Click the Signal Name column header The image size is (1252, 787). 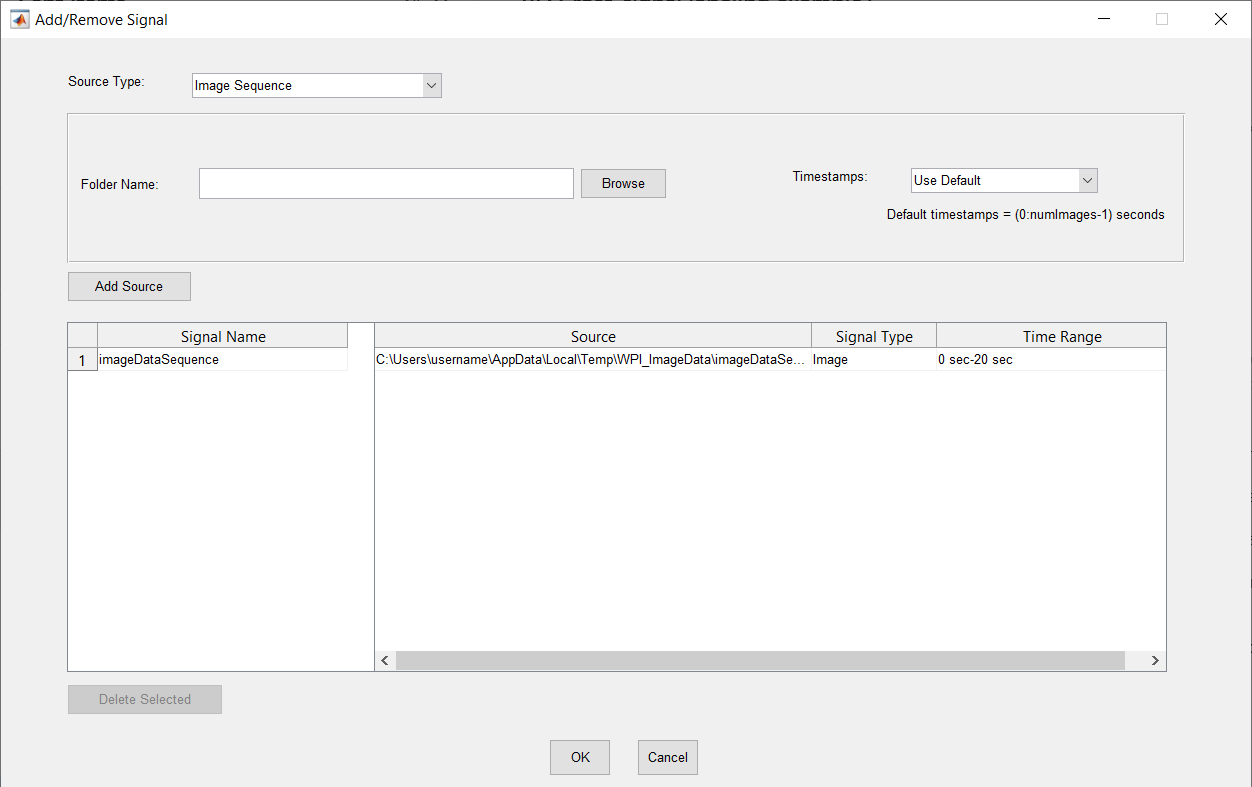click(x=223, y=337)
